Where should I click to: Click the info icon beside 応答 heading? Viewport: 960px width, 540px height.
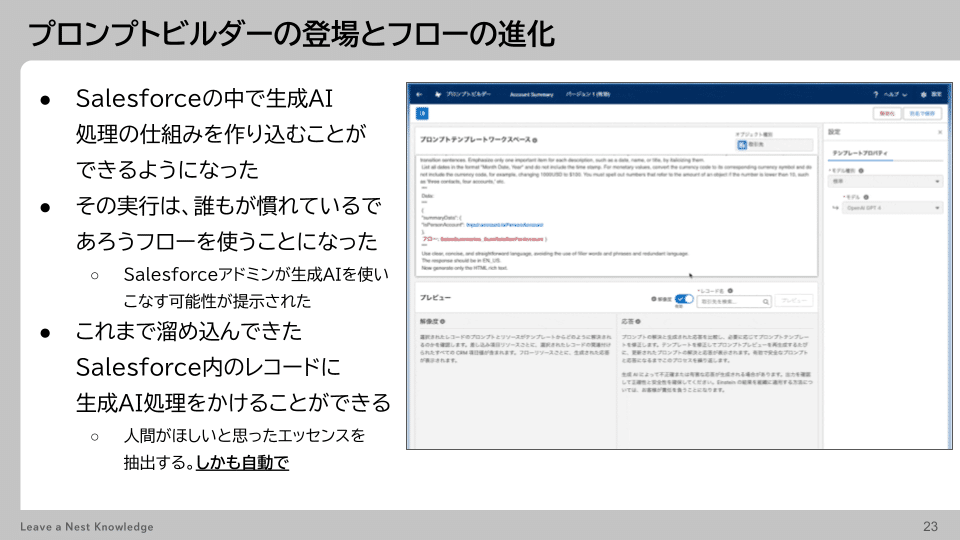click(x=638, y=321)
